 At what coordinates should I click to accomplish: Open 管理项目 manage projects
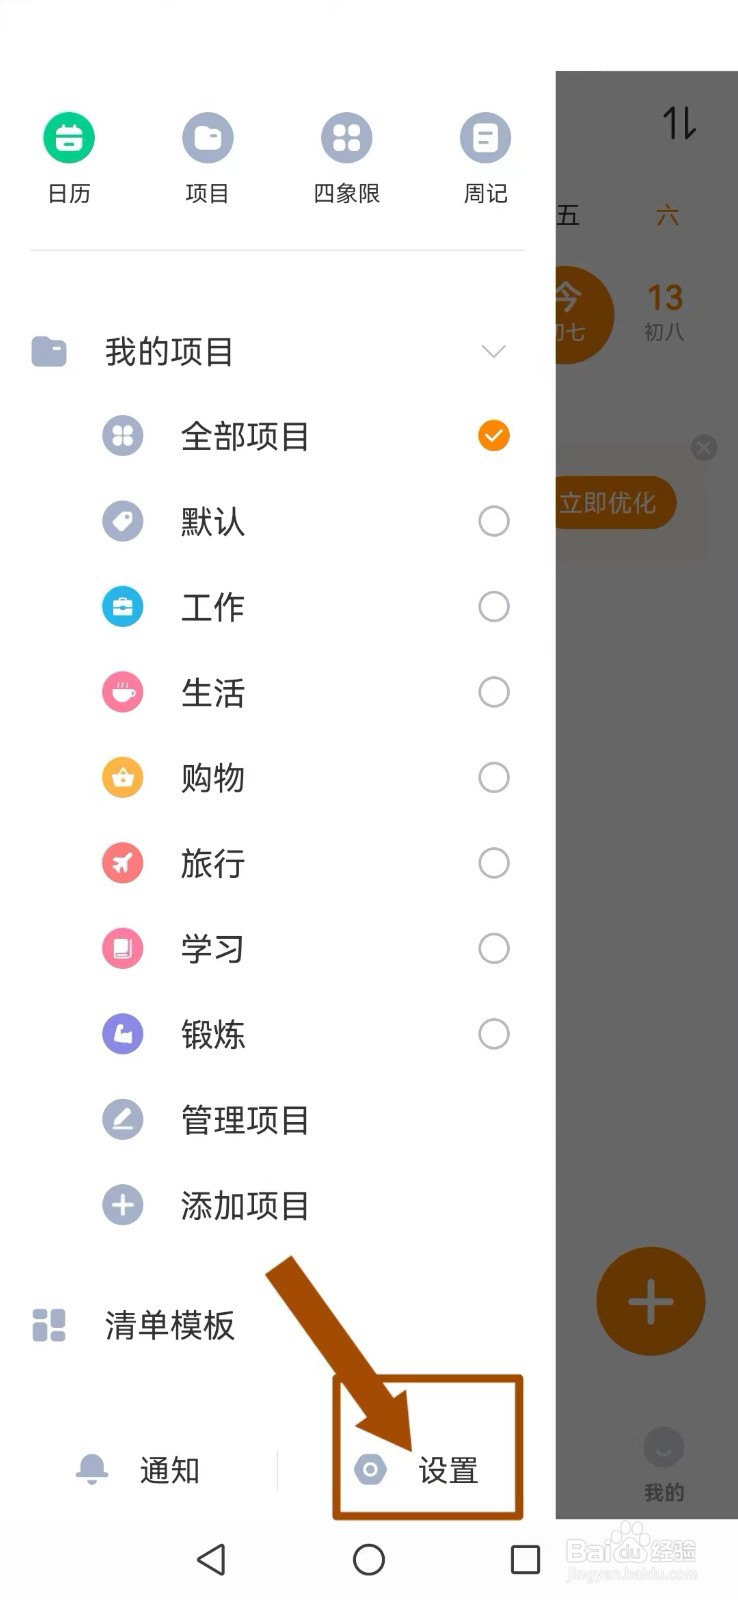244,1120
